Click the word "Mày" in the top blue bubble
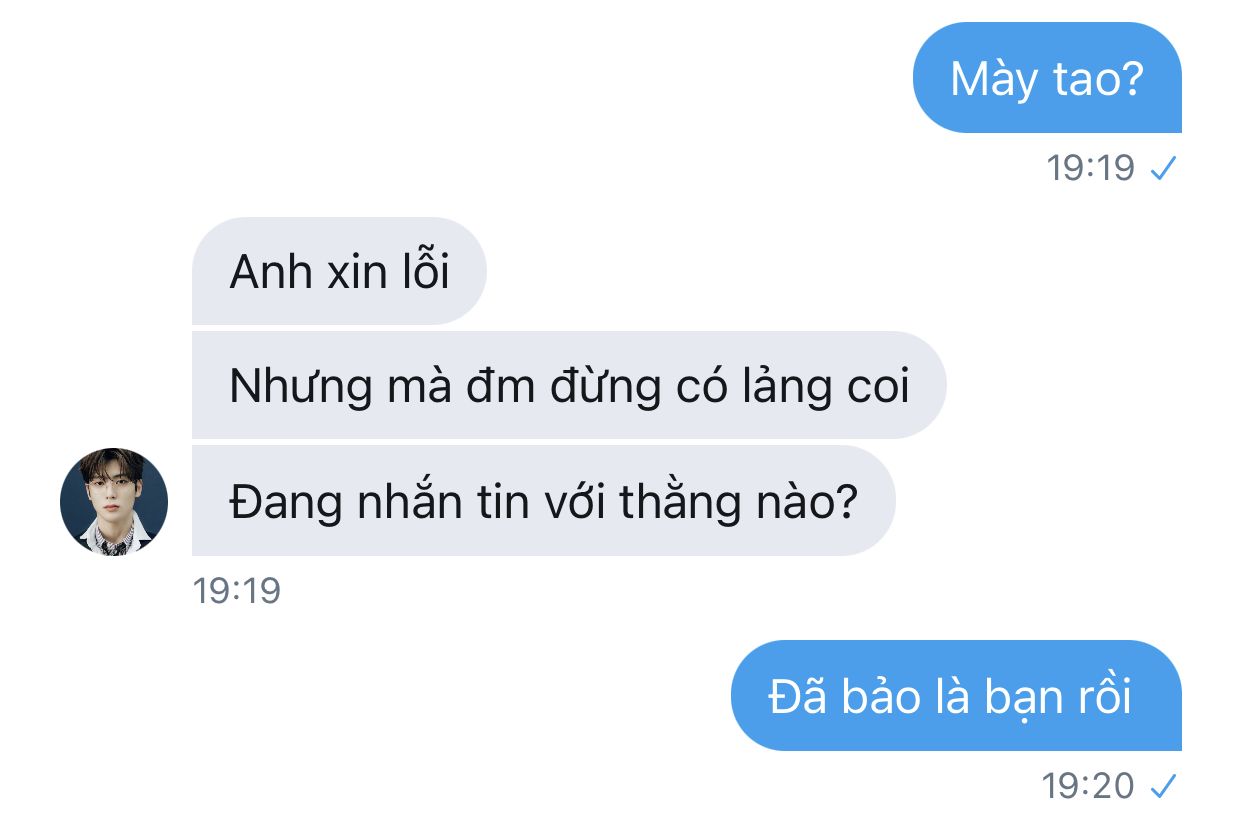This screenshot has width=1242, height=826. (x=981, y=79)
